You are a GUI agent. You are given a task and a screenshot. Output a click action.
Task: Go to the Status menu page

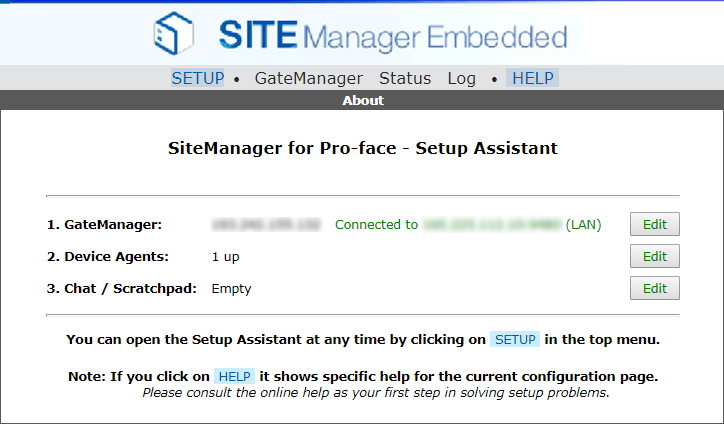click(405, 78)
